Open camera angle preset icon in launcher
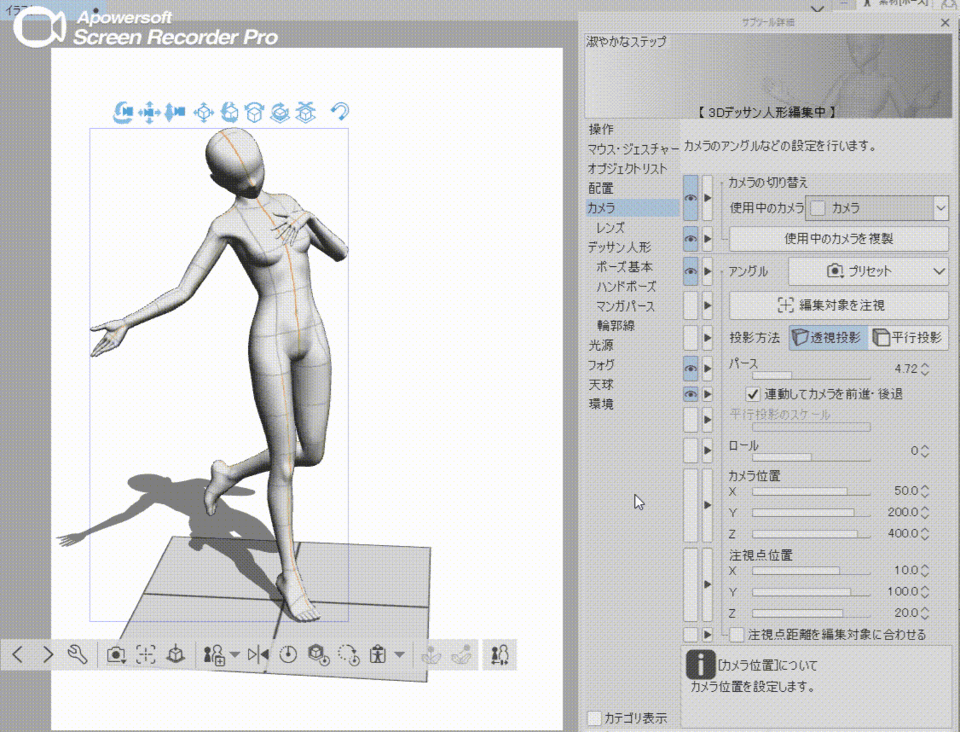Image resolution: width=960 pixels, height=732 pixels. (116, 655)
